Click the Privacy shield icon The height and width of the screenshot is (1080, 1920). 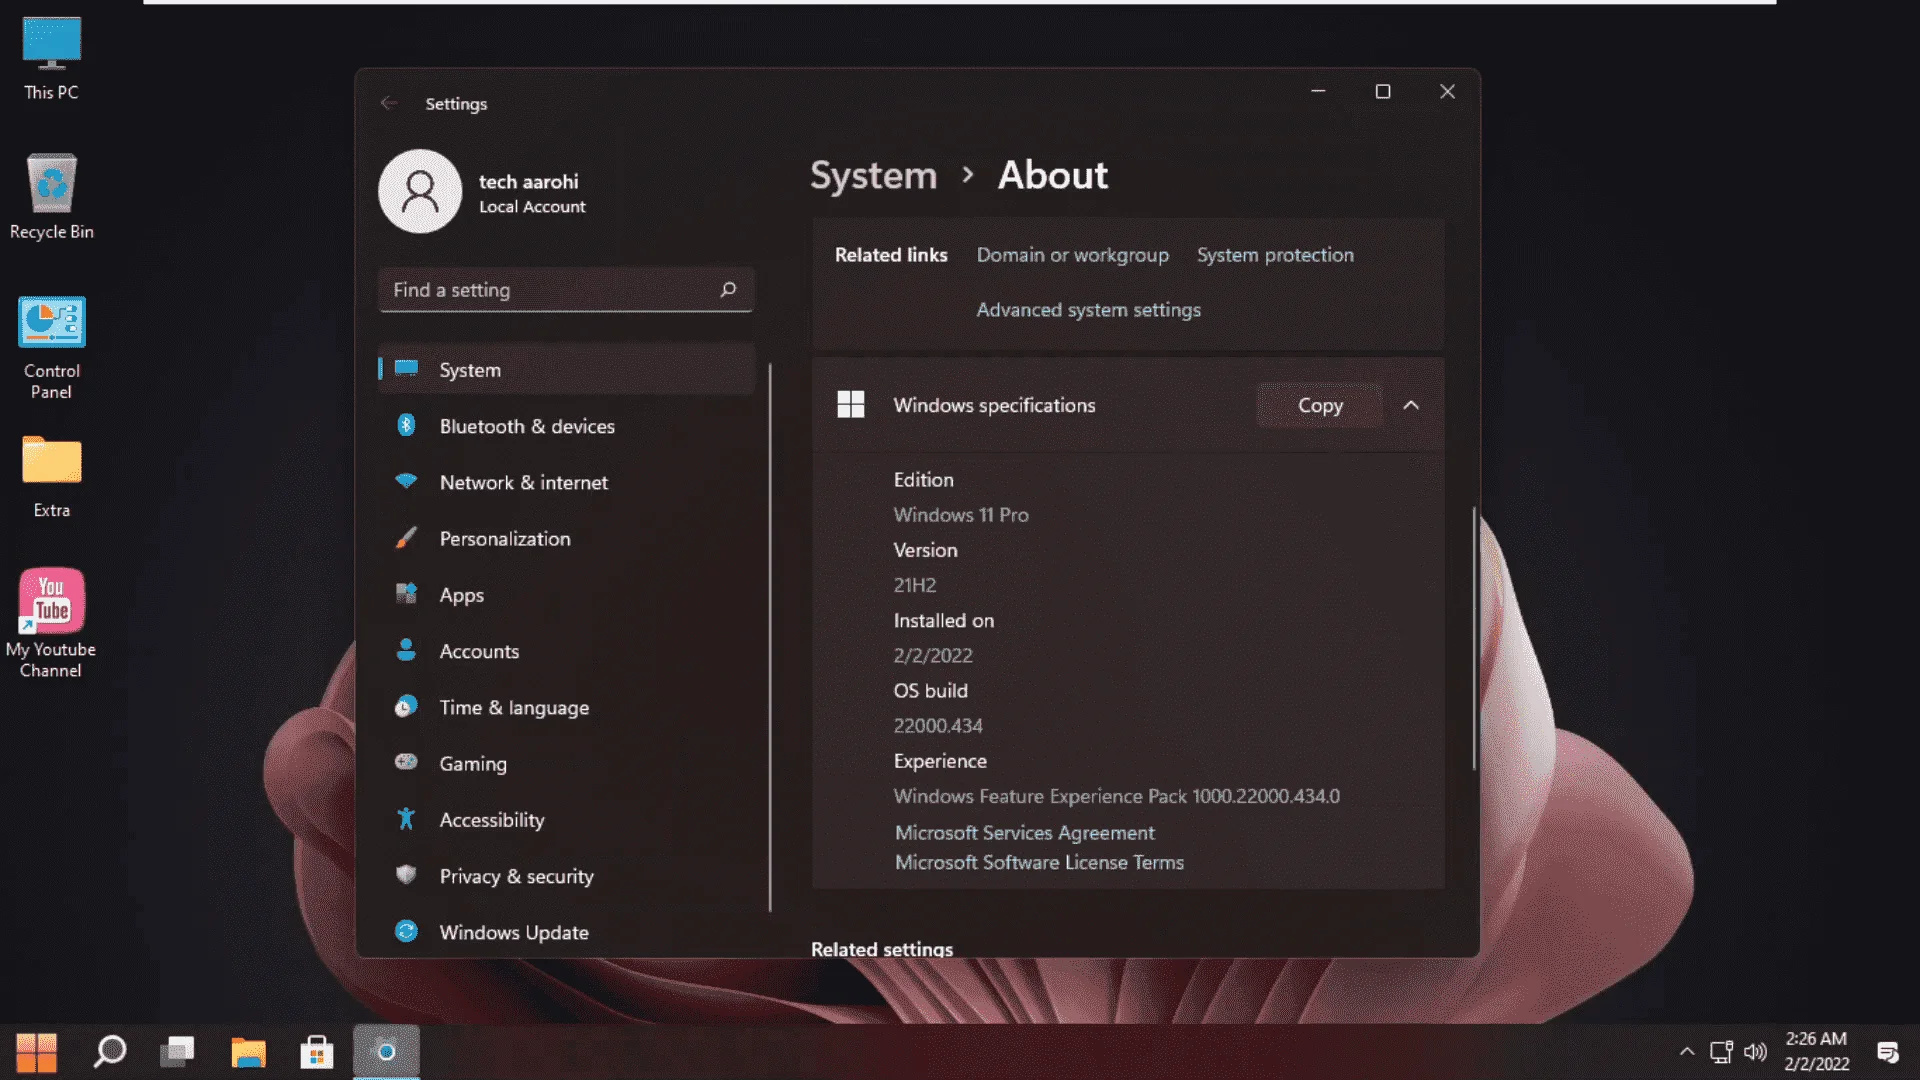406,875
